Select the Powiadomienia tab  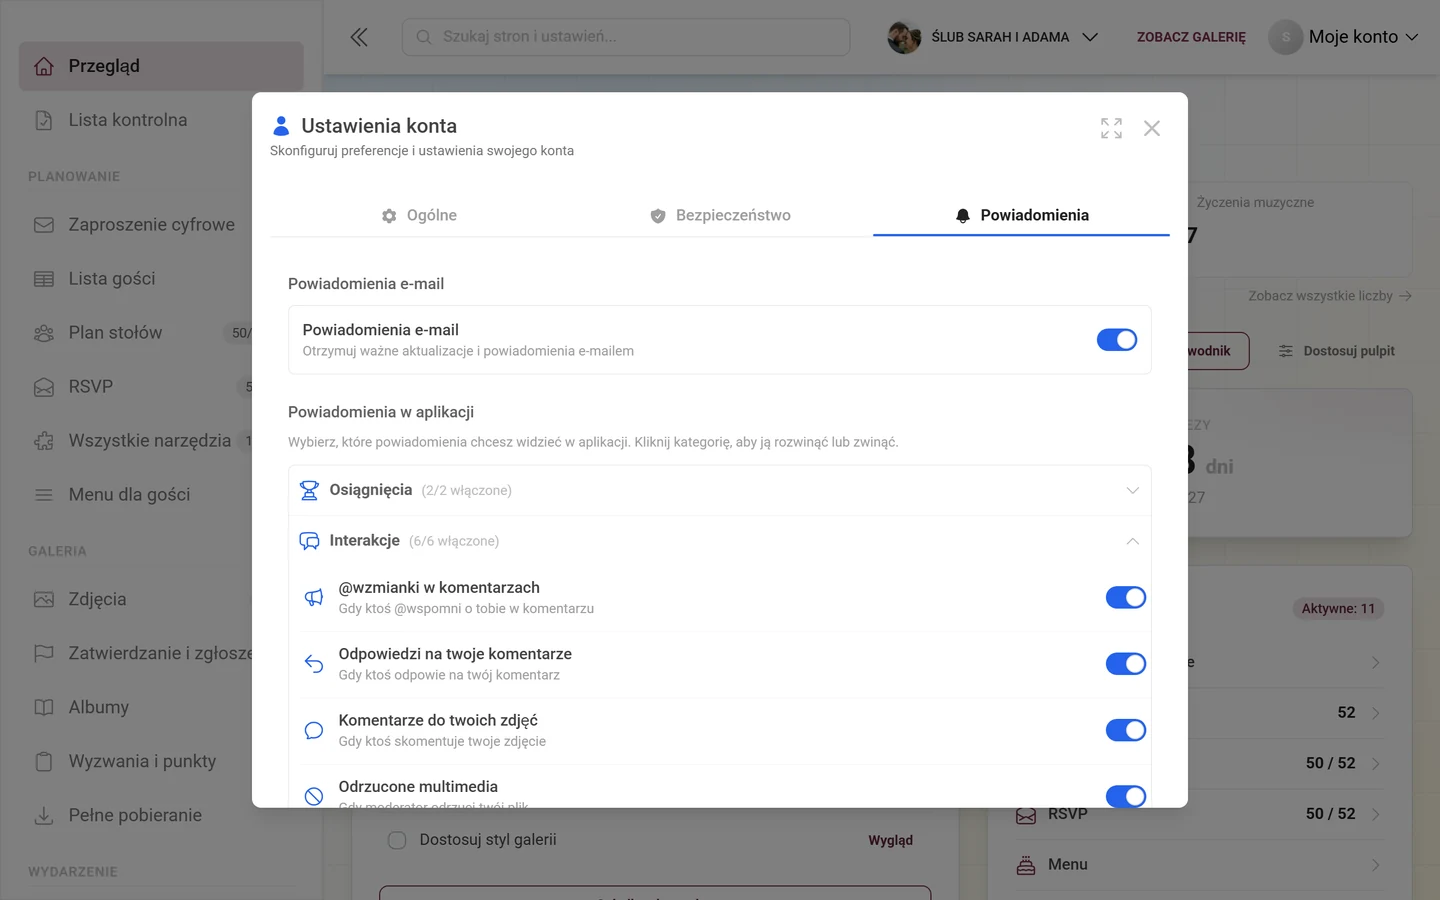click(x=1021, y=215)
